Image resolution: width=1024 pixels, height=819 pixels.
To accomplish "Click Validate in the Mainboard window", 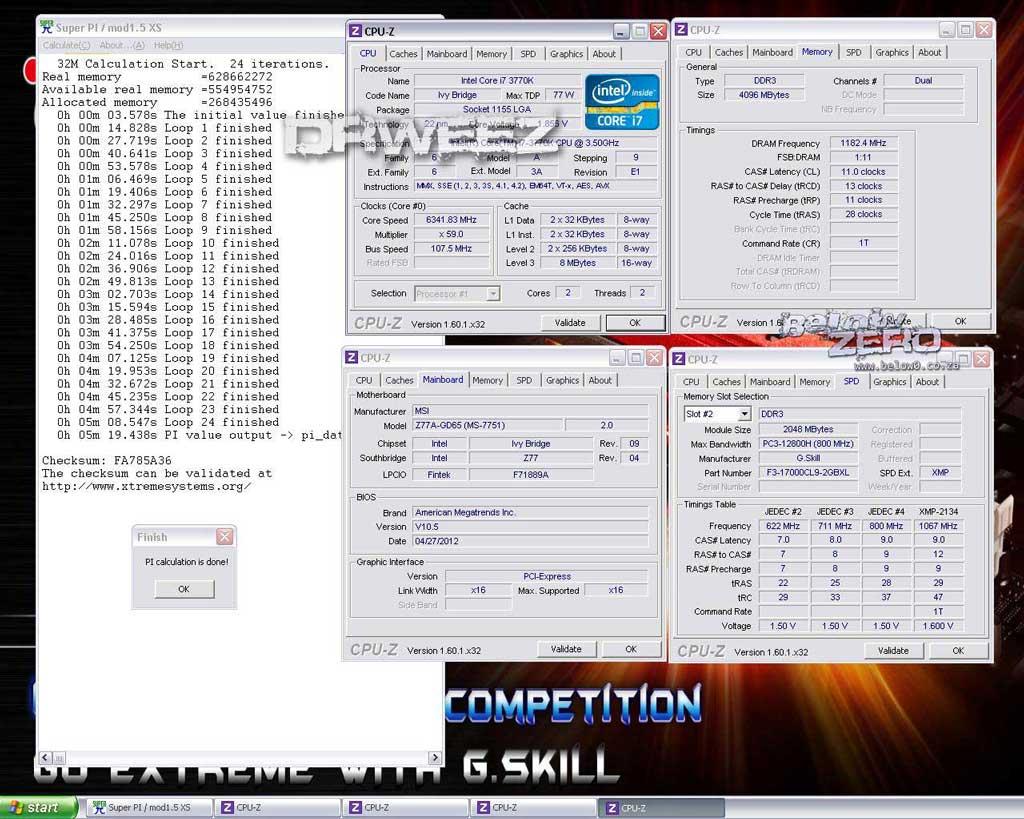I will click(566, 649).
